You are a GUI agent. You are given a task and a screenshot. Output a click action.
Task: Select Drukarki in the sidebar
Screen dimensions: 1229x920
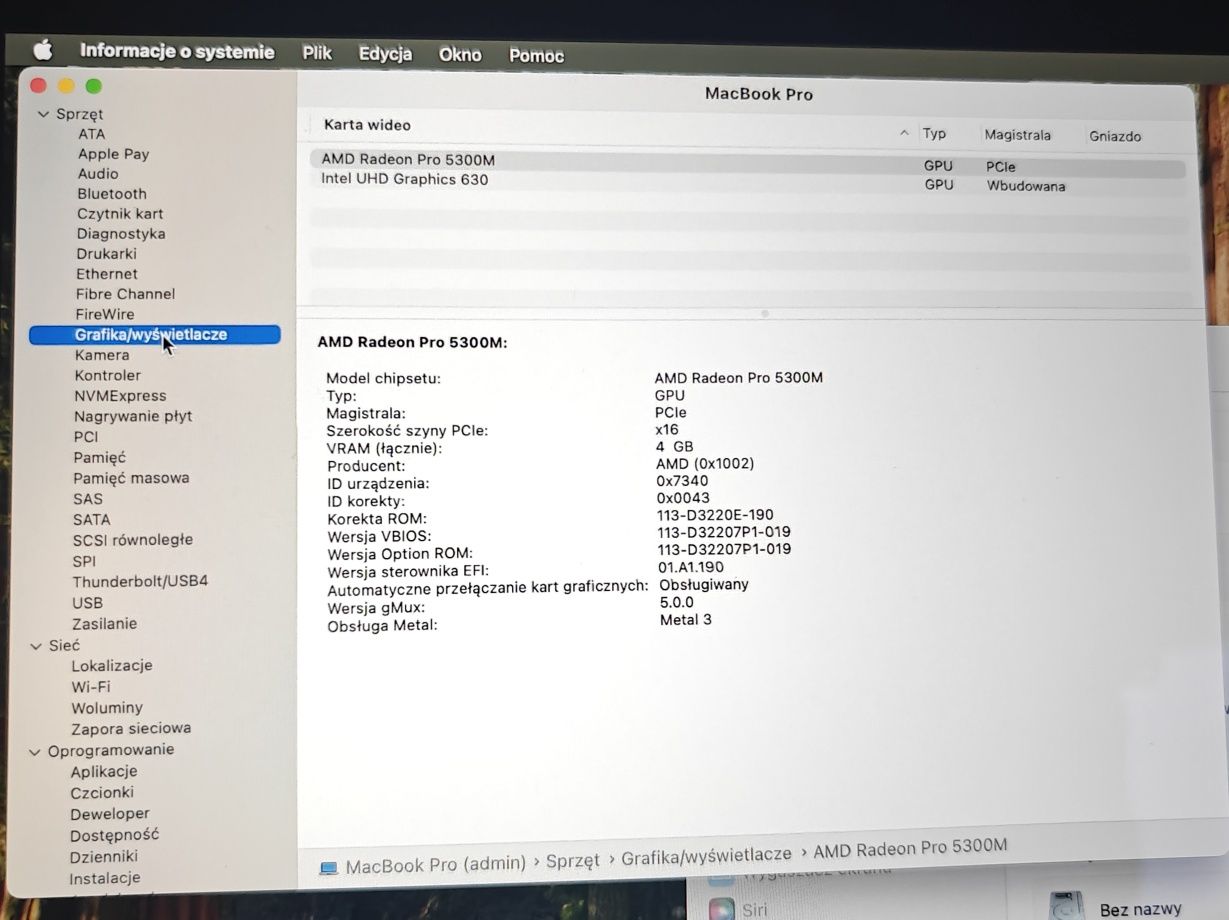pos(106,254)
